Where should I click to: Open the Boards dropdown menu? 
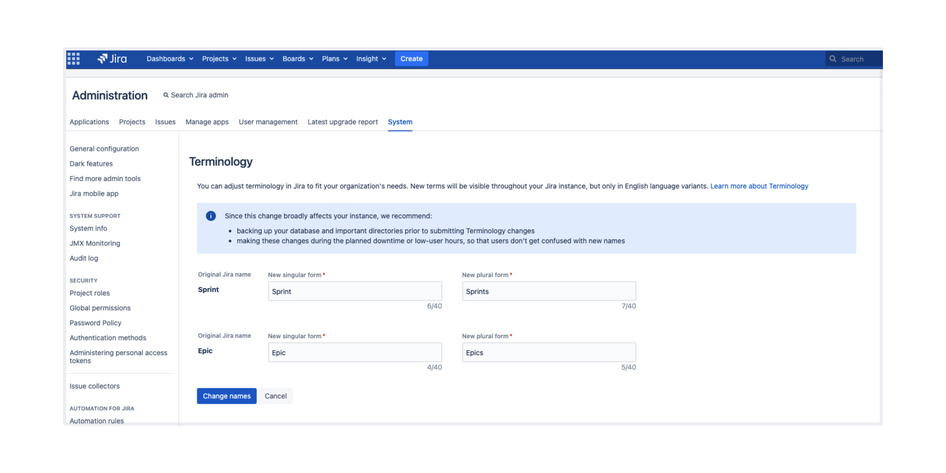(x=298, y=59)
